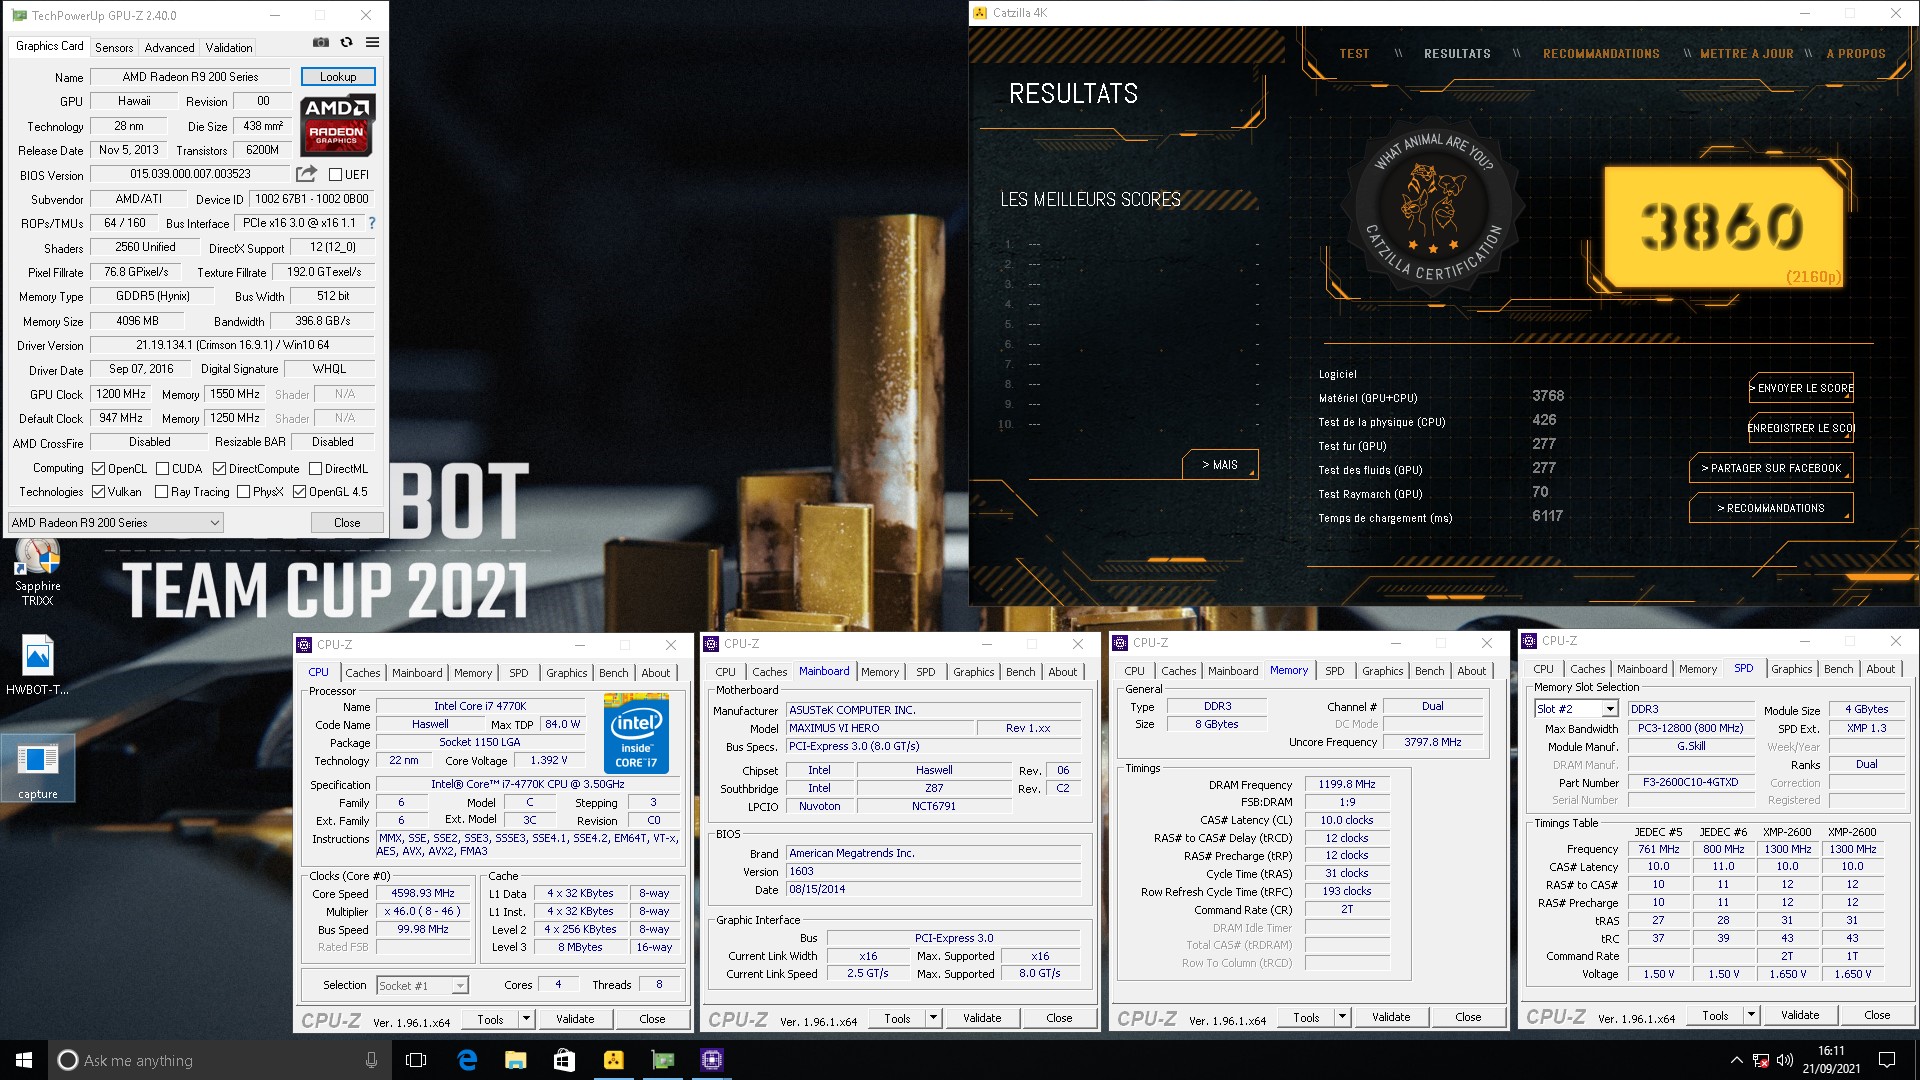Image resolution: width=1920 pixels, height=1080 pixels.
Task: Toggle the DirectML checkbox
Action: (x=315, y=469)
